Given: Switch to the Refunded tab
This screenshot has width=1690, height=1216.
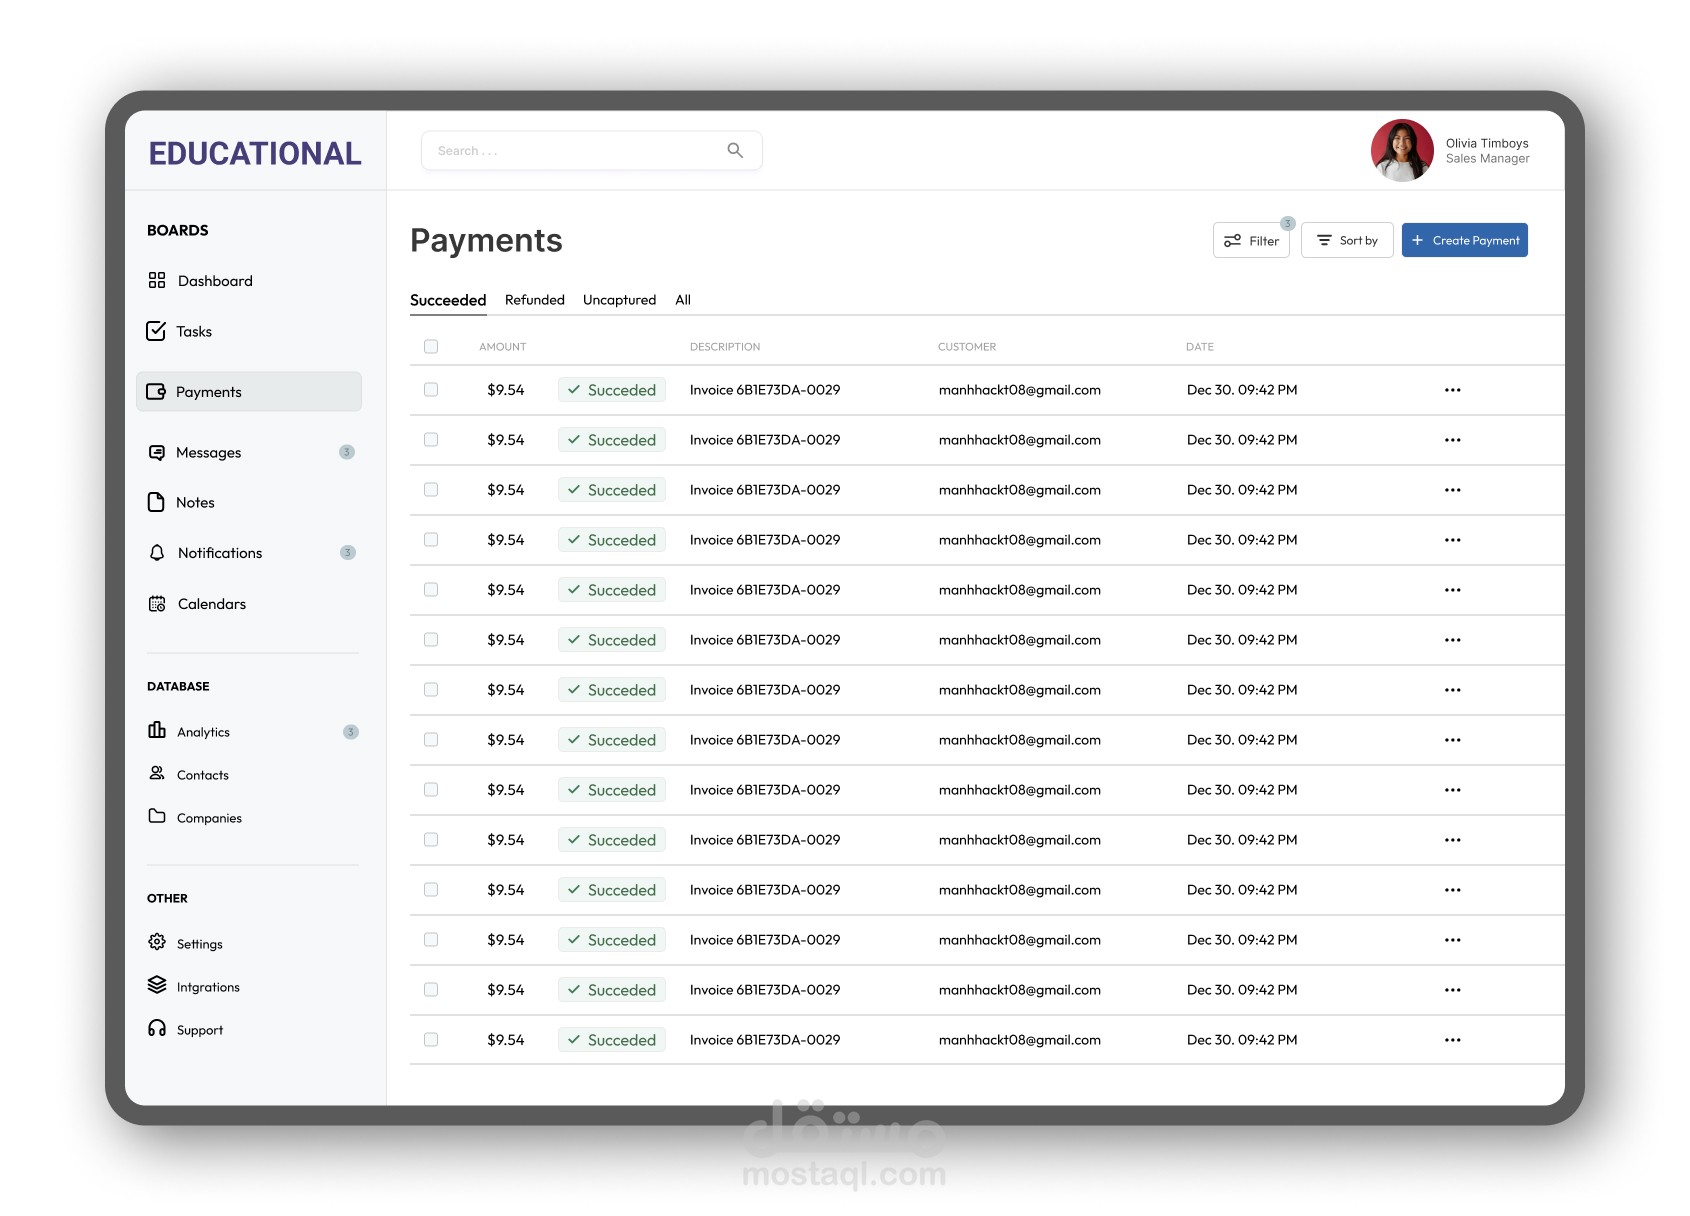Looking at the screenshot, I should tap(535, 300).
